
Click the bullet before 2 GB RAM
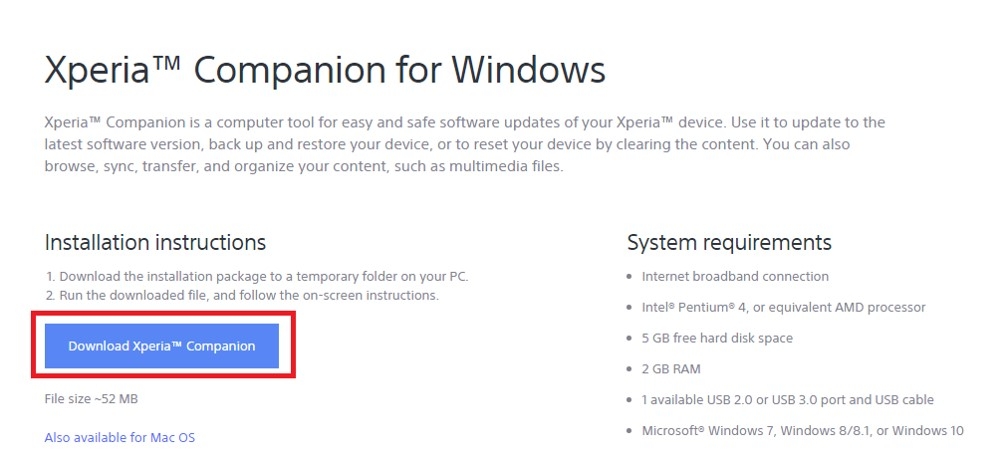click(630, 370)
